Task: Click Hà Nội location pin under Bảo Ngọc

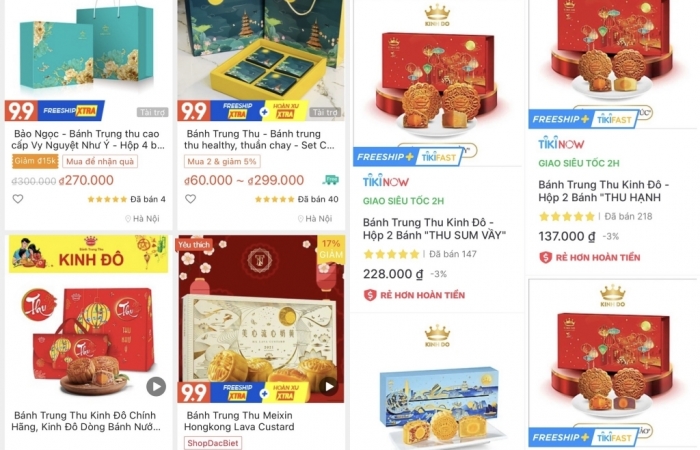Action: pyautogui.click(x=128, y=219)
